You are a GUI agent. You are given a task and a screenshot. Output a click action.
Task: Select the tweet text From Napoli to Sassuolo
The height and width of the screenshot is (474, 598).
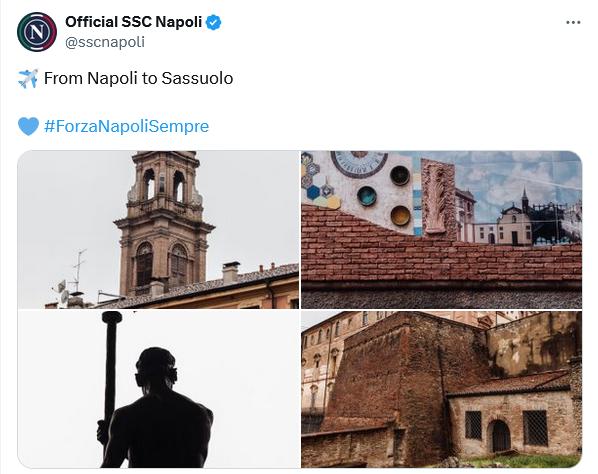tap(138, 78)
